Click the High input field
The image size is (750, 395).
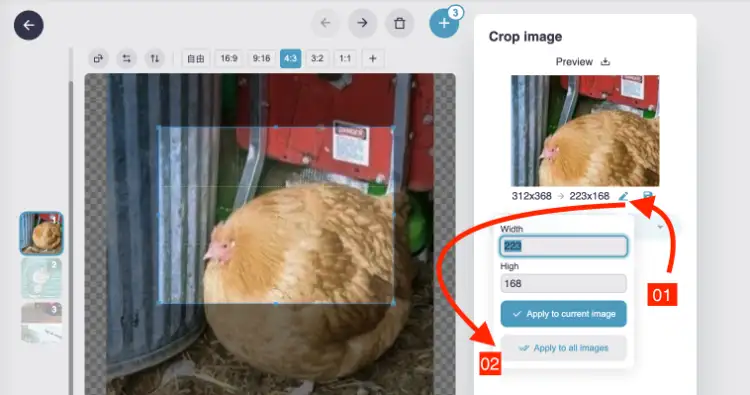coord(563,284)
